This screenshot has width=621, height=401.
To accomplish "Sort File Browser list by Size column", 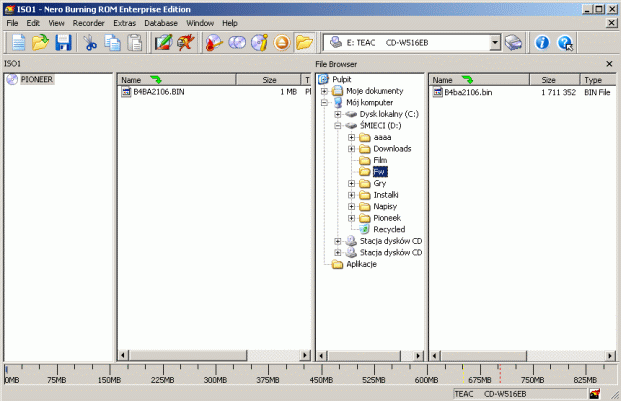I will [555, 80].
